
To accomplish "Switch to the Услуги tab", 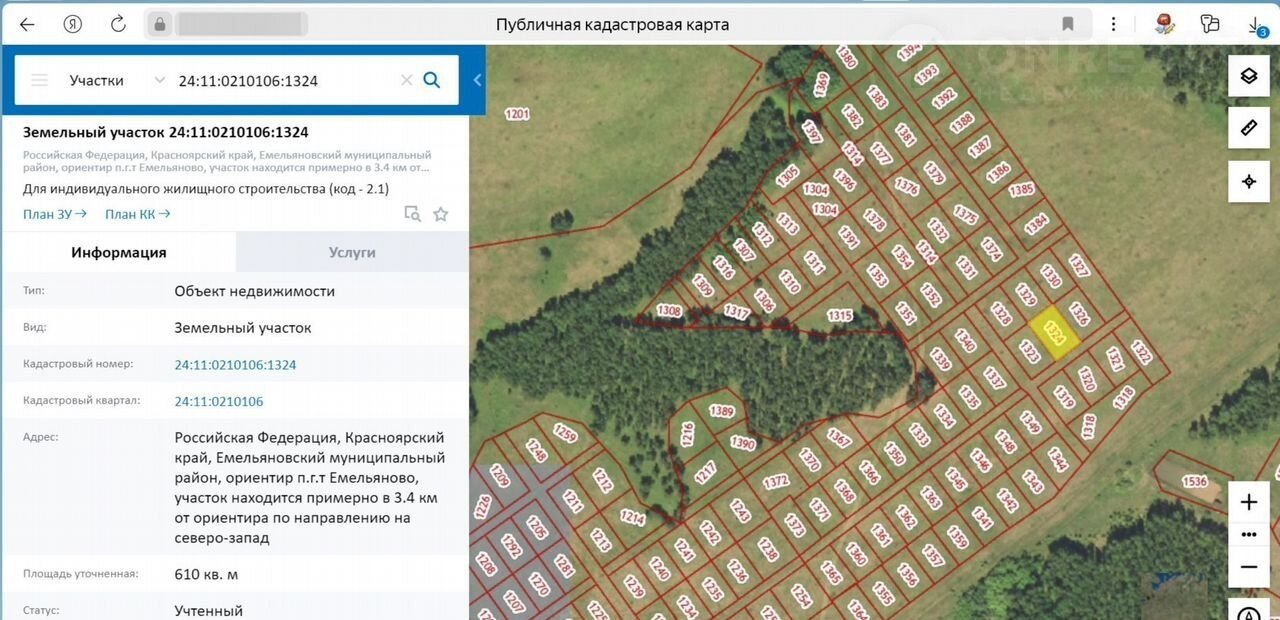I will (x=352, y=252).
